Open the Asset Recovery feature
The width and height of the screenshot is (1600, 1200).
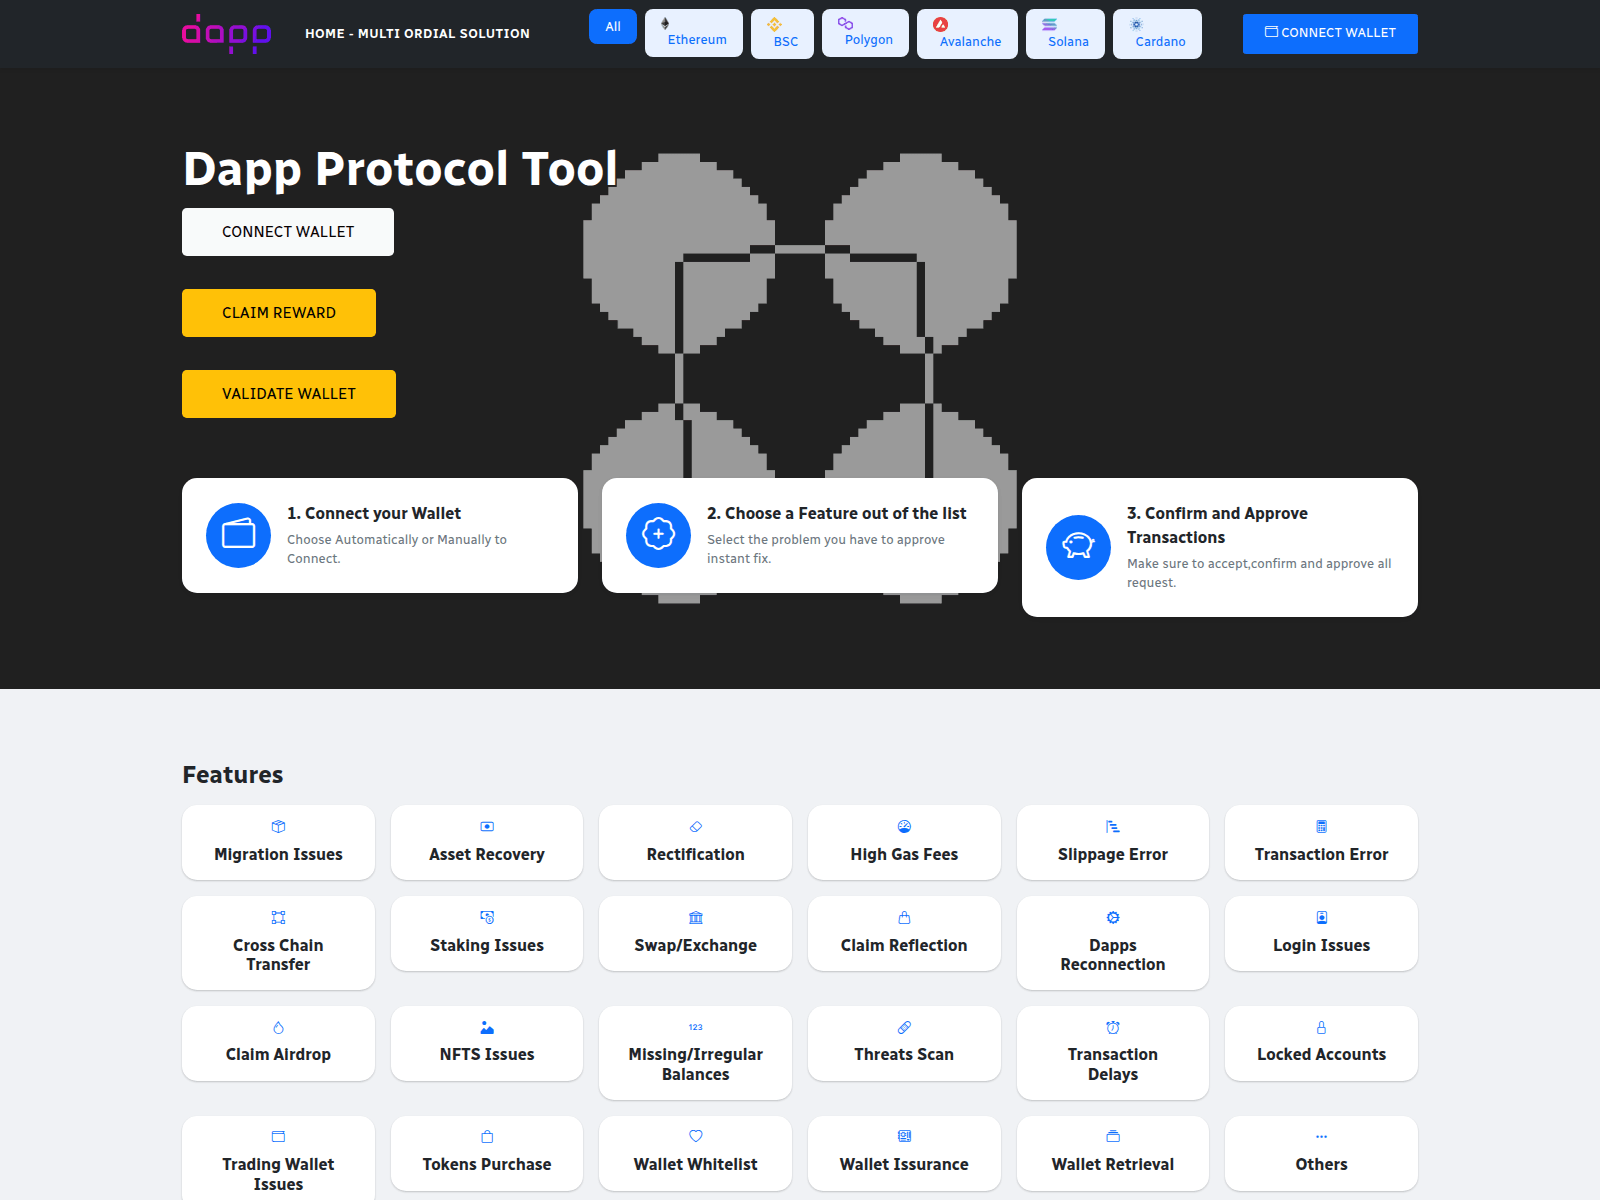487,842
